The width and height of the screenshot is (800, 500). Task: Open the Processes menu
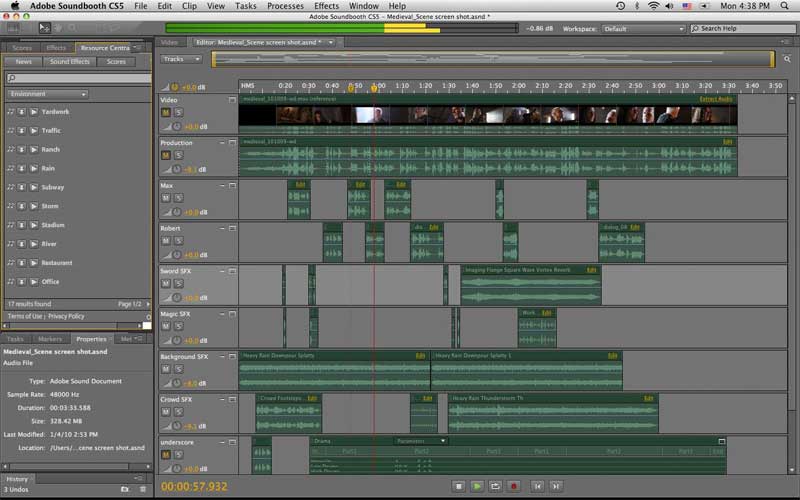(x=286, y=6)
